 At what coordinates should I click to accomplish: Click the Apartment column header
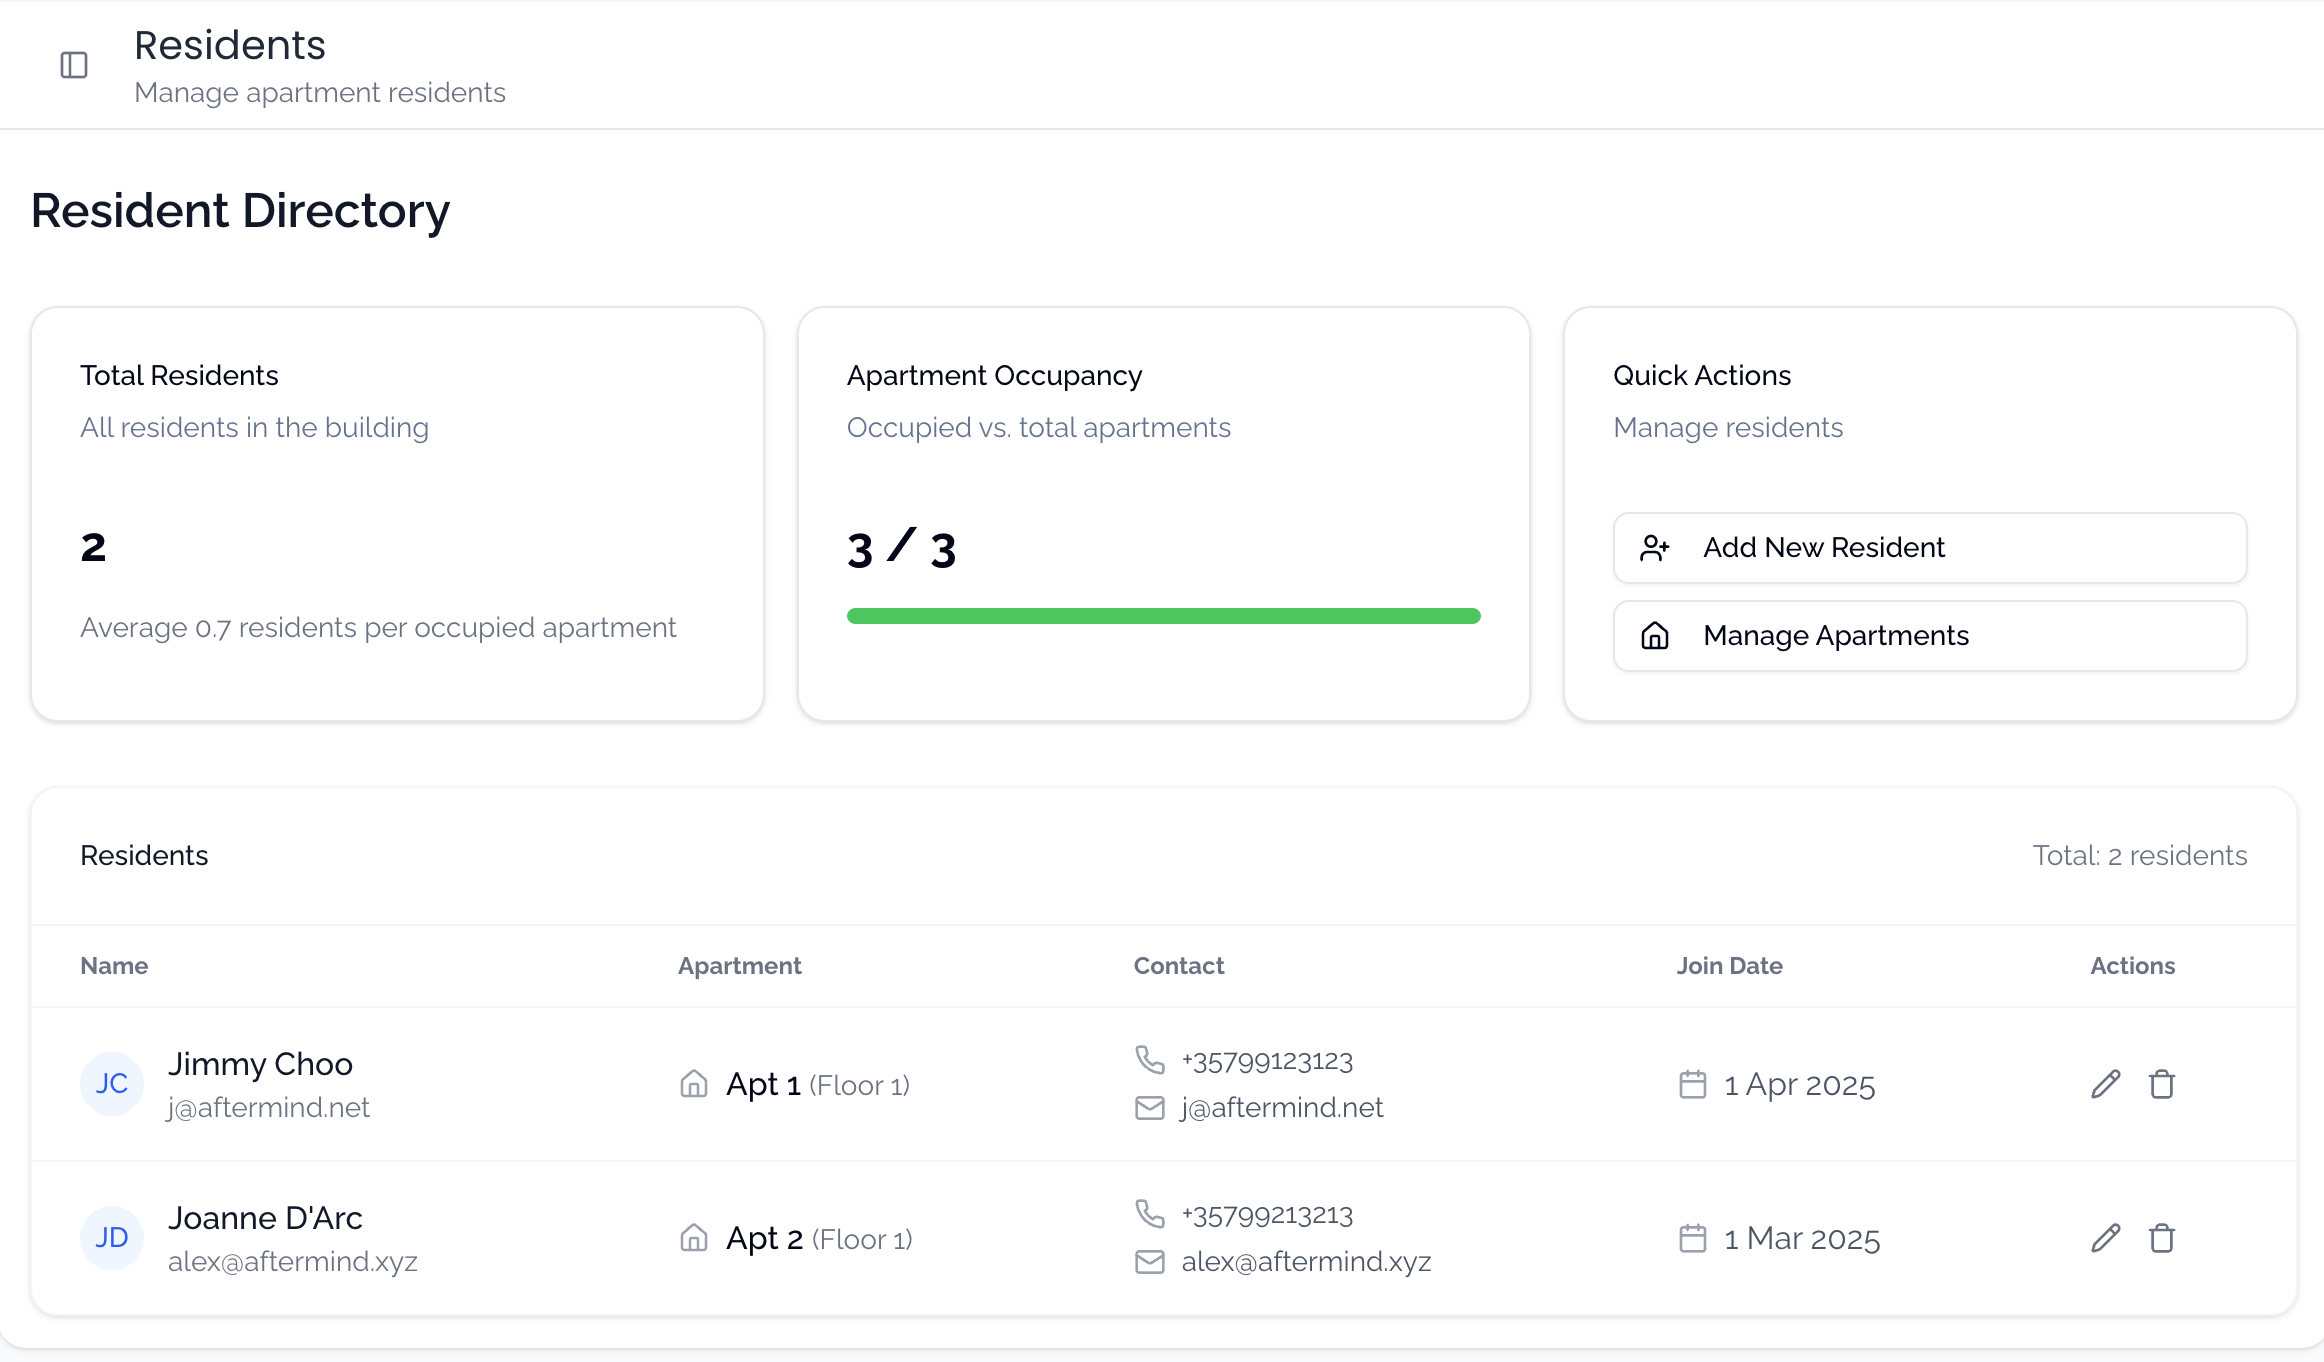pos(739,966)
